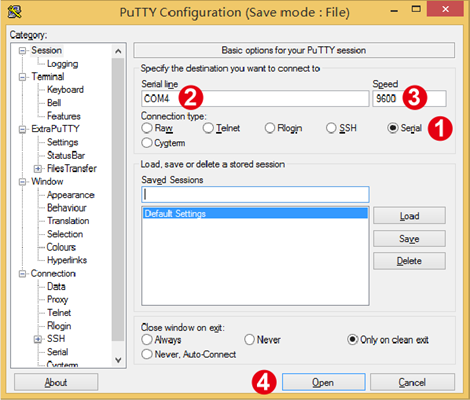Open the Selection category
Screen dimensions: 470x400
point(65,234)
